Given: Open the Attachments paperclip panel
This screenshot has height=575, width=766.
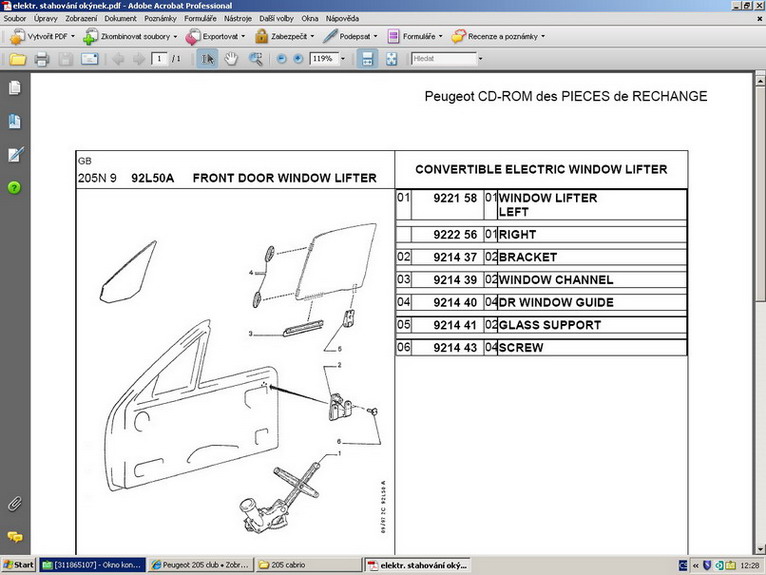Looking at the screenshot, I should pos(14,502).
